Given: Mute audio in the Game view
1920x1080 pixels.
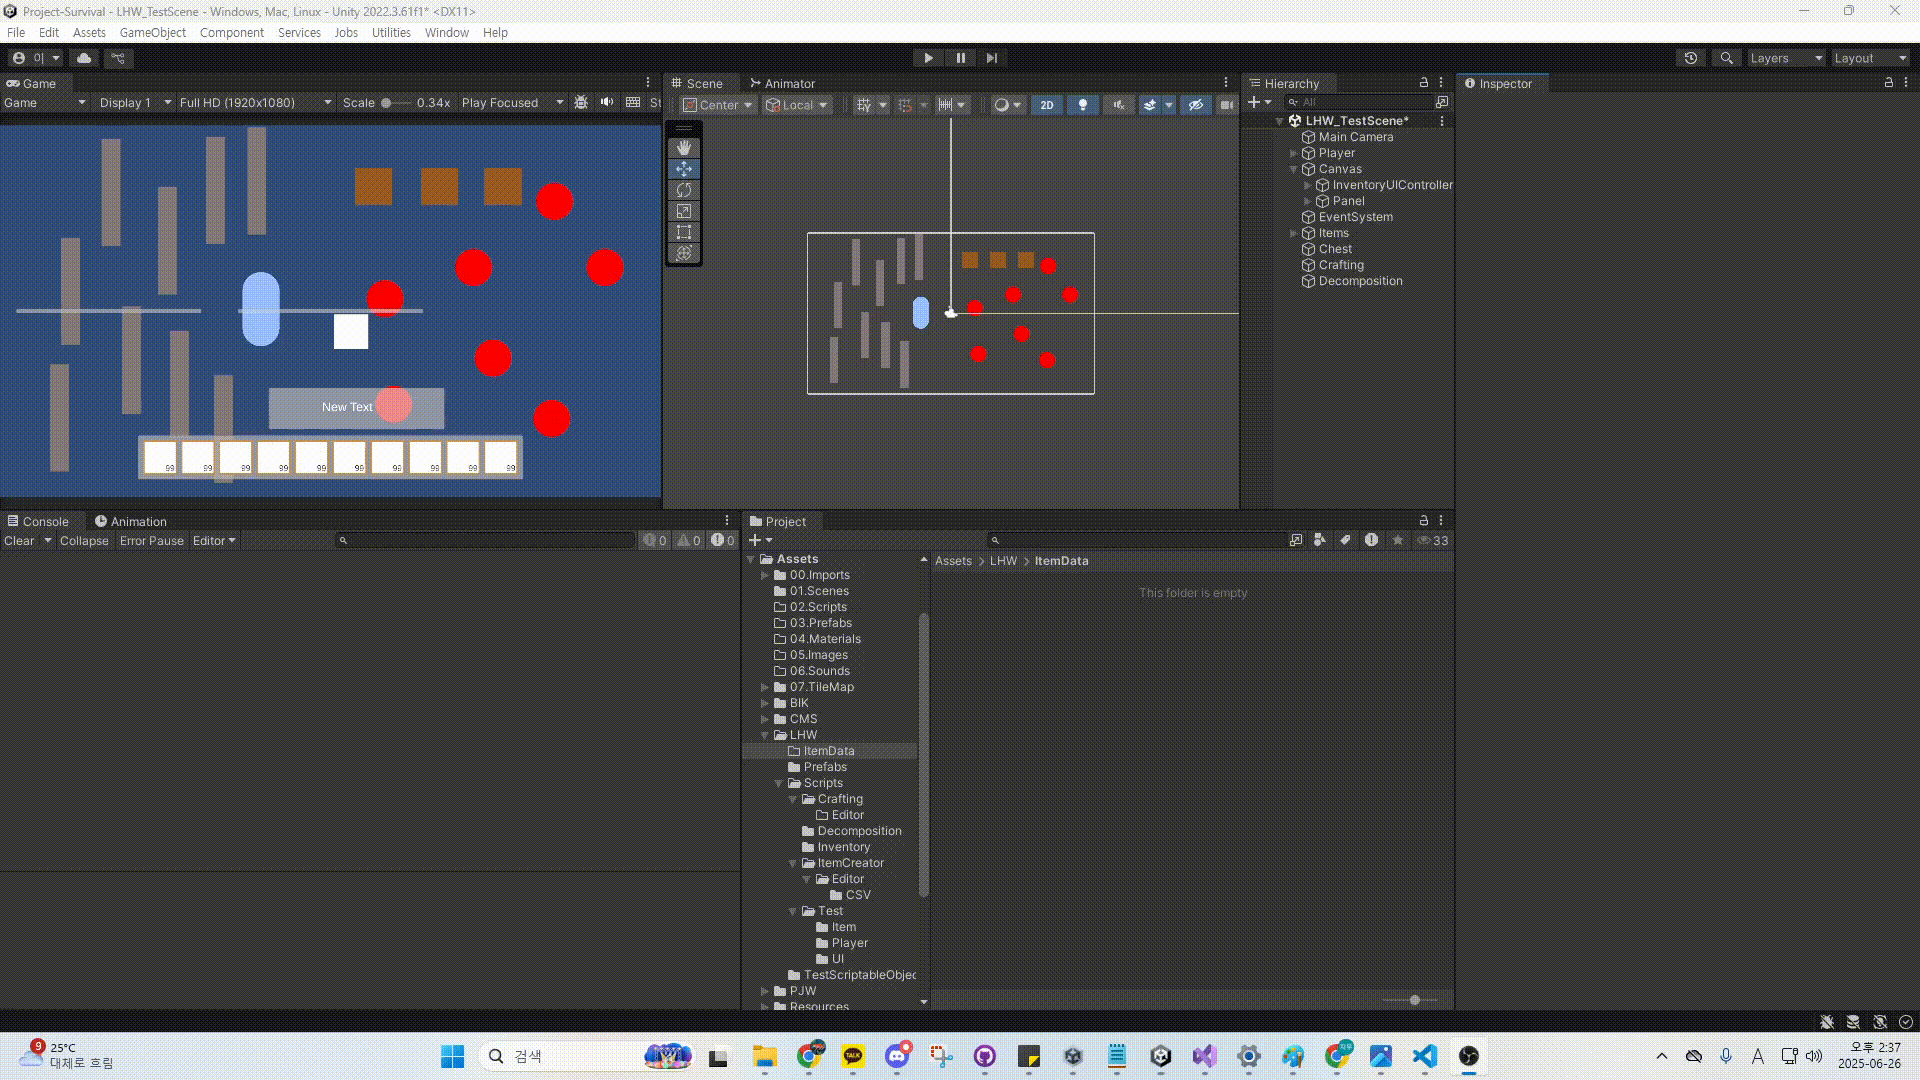Looking at the screenshot, I should [x=607, y=103].
